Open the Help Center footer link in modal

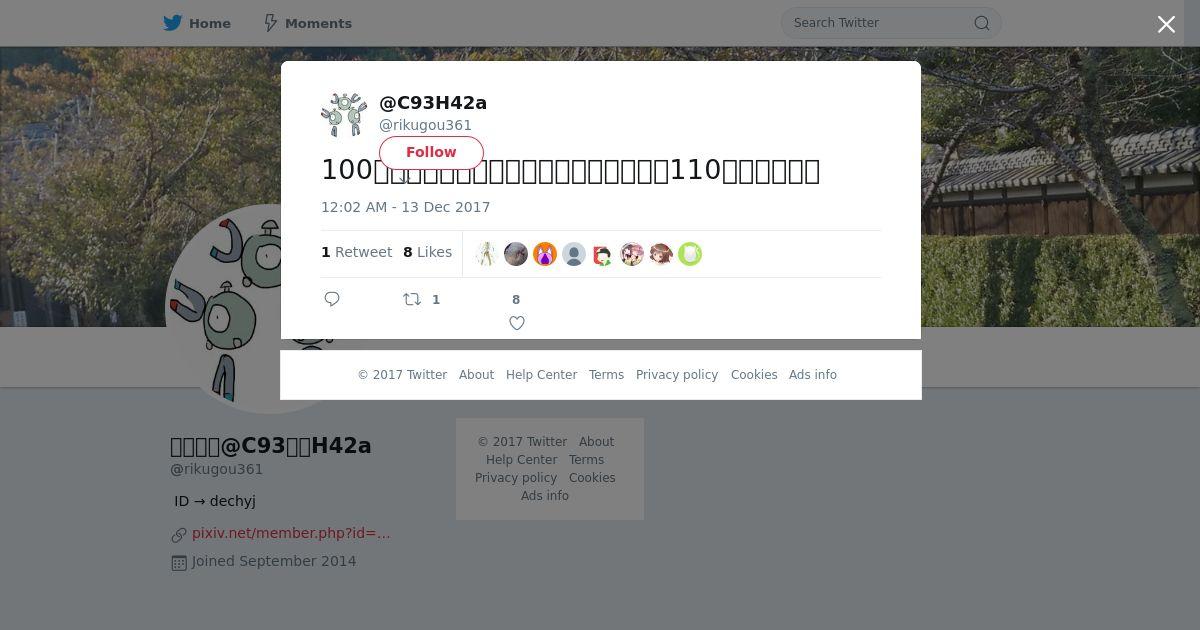(541, 375)
